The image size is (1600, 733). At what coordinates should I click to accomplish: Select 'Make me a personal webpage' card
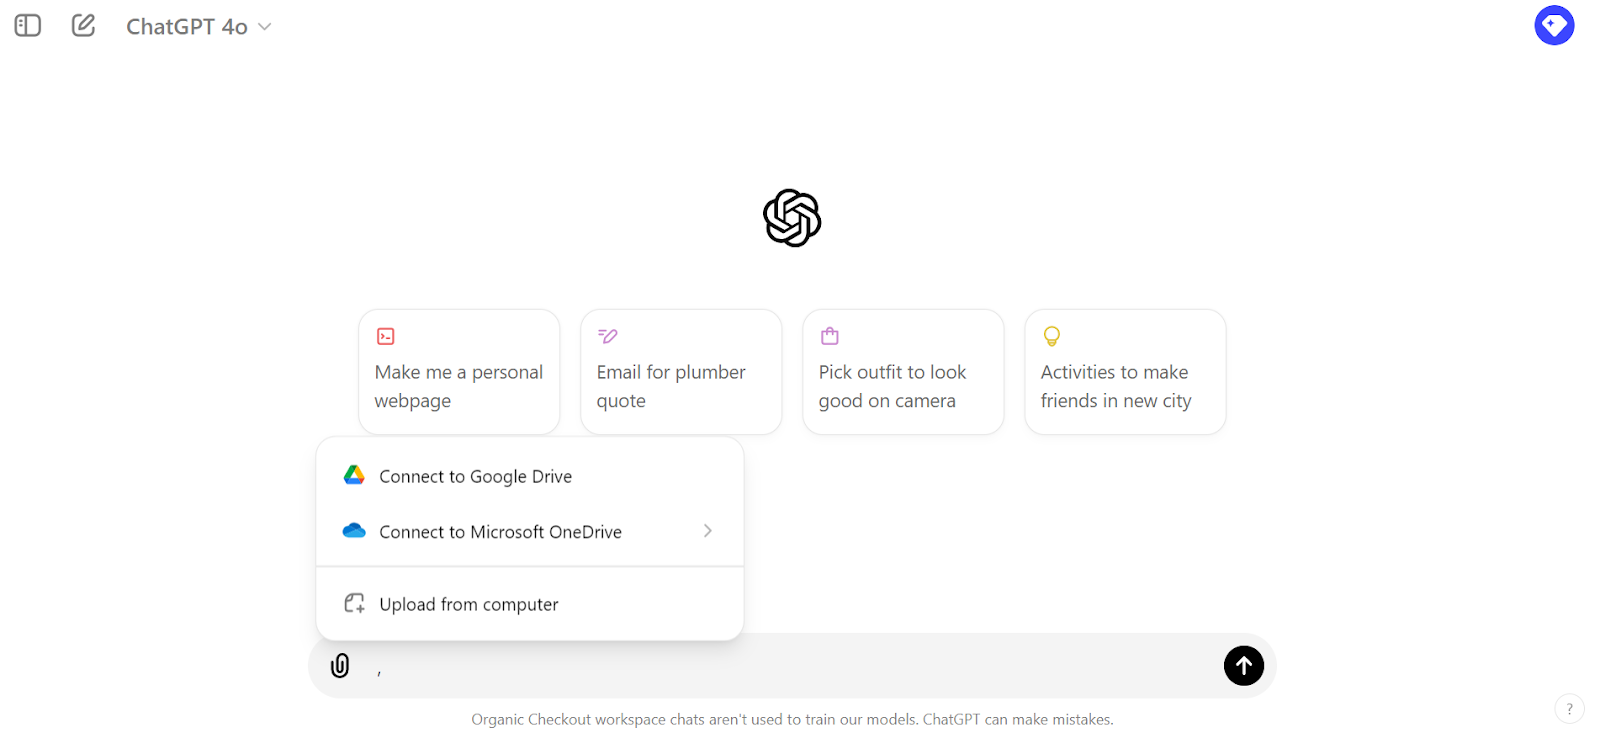pyautogui.click(x=459, y=372)
